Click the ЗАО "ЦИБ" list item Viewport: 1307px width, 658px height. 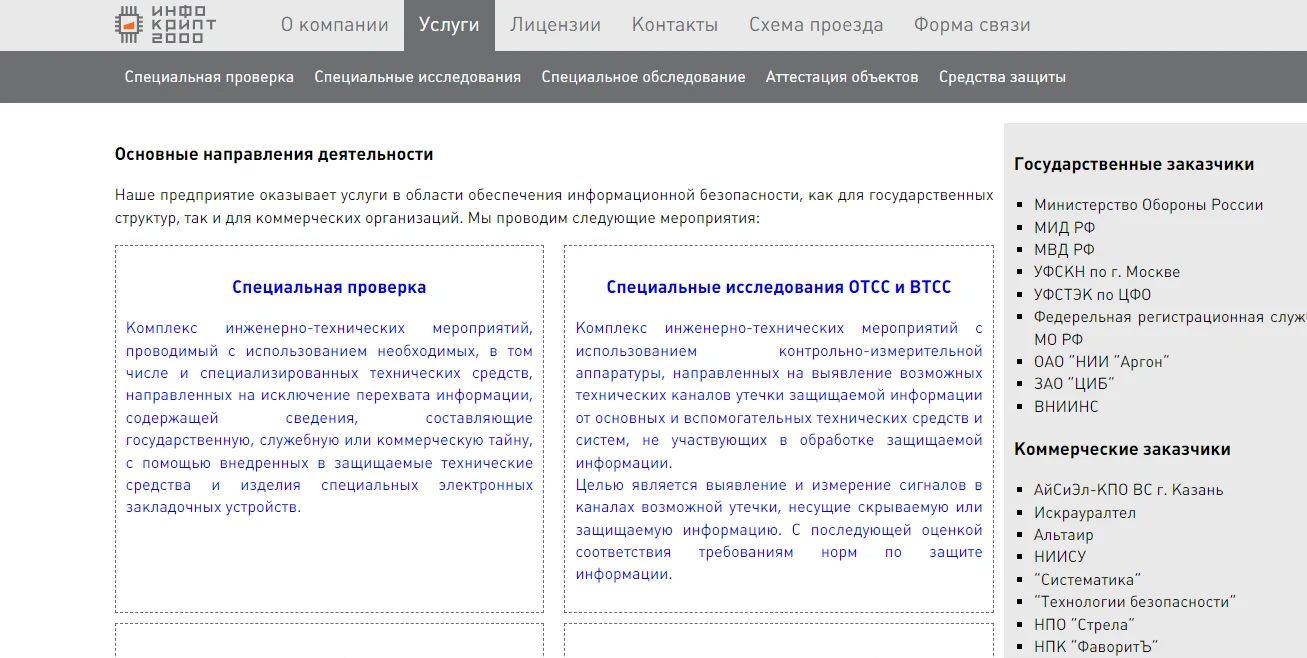[1074, 384]
